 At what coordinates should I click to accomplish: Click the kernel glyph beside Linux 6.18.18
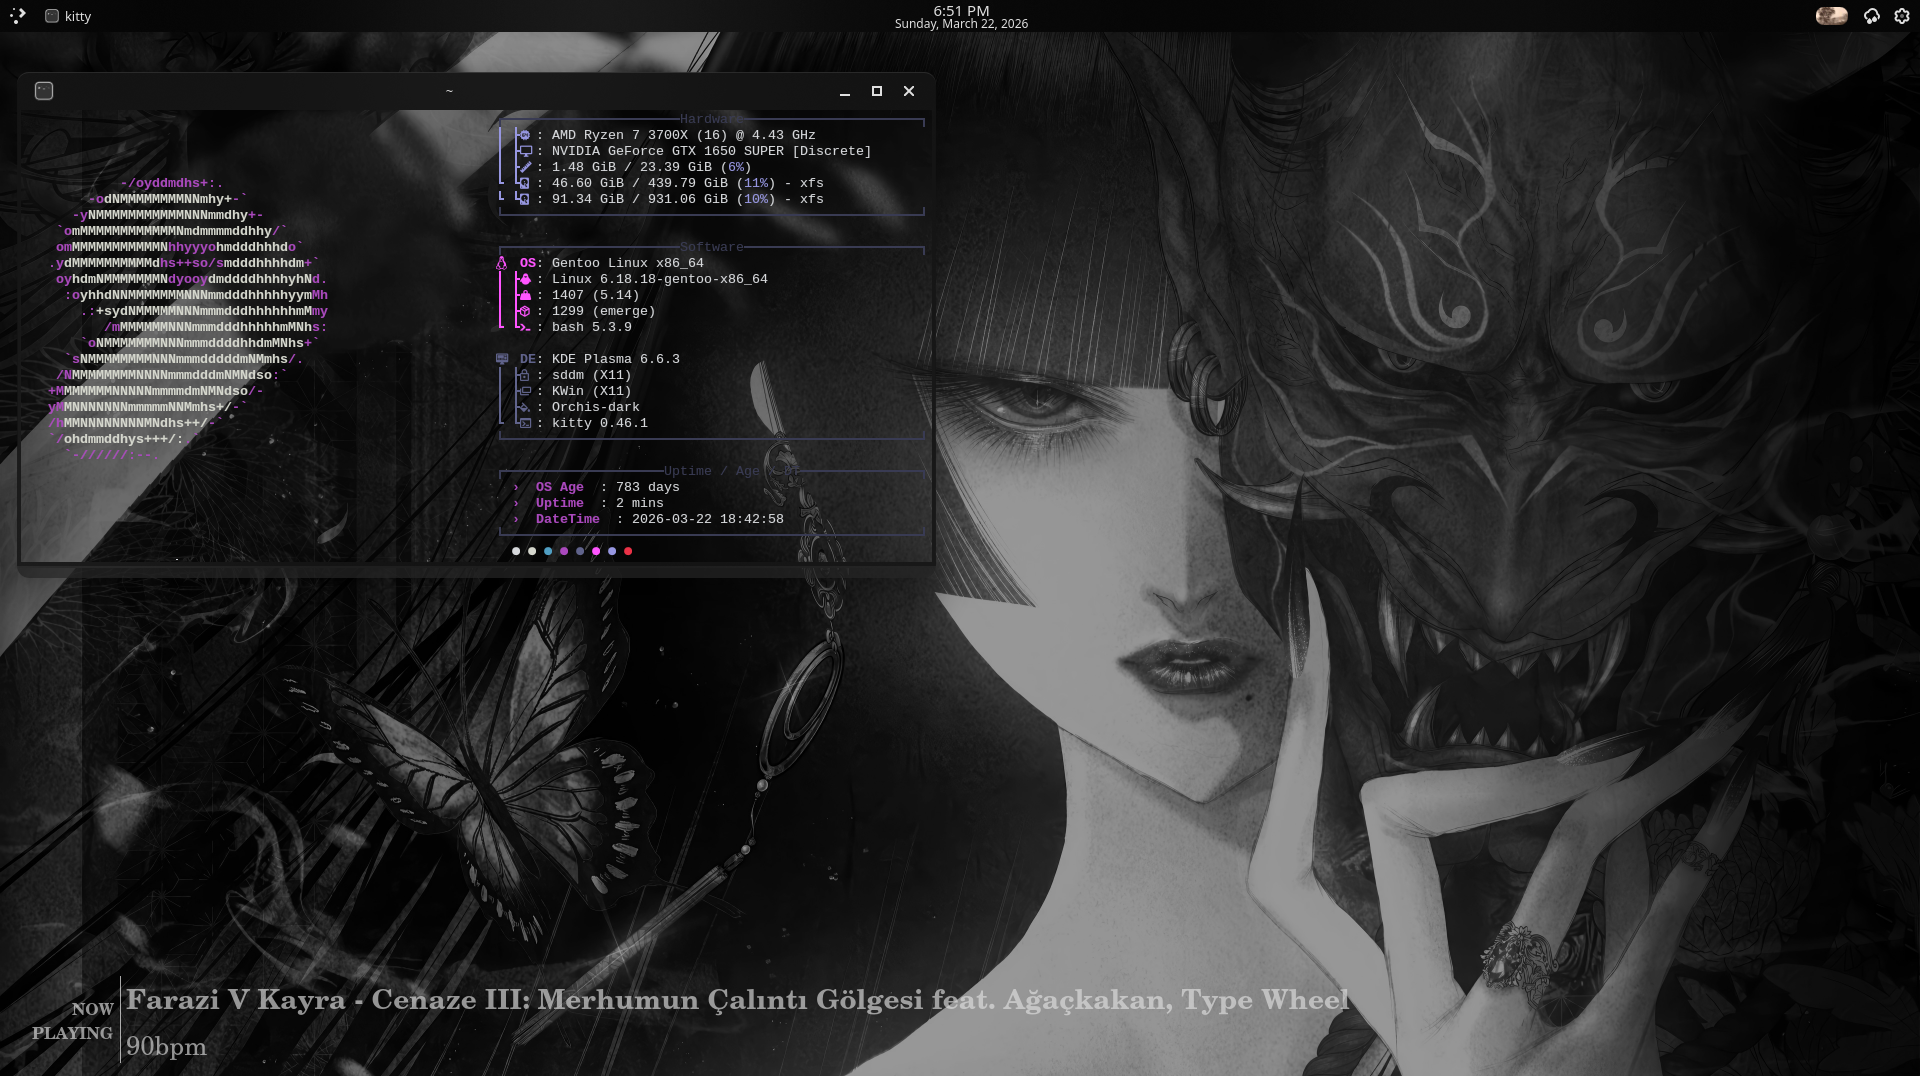(524, 279)
